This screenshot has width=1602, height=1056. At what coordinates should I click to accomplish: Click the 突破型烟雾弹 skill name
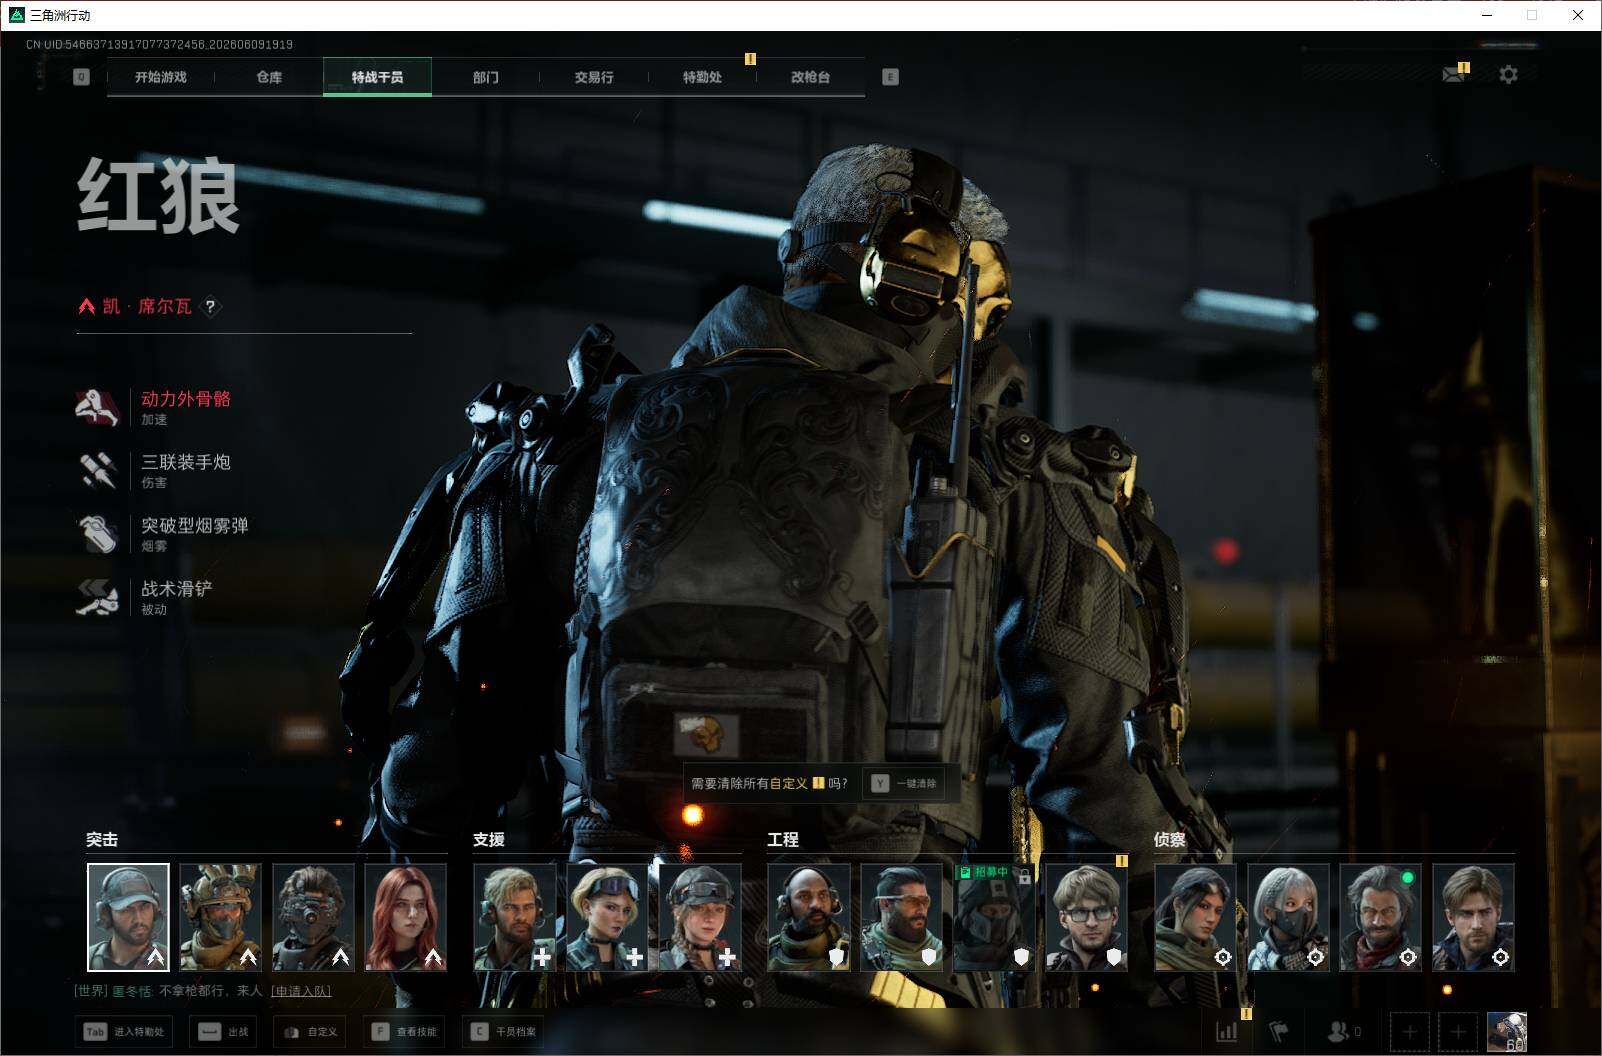pos(195,525)
